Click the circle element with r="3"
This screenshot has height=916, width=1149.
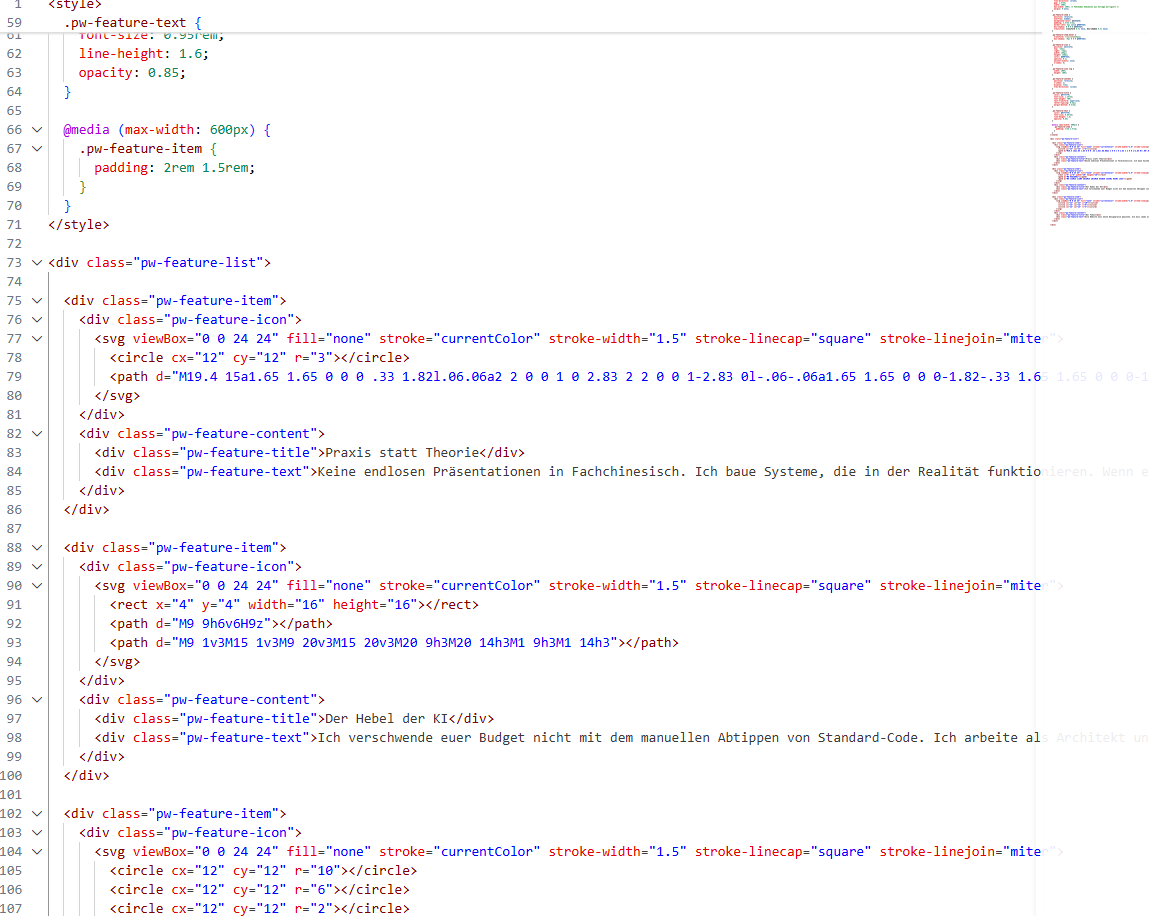pos(259,358)
